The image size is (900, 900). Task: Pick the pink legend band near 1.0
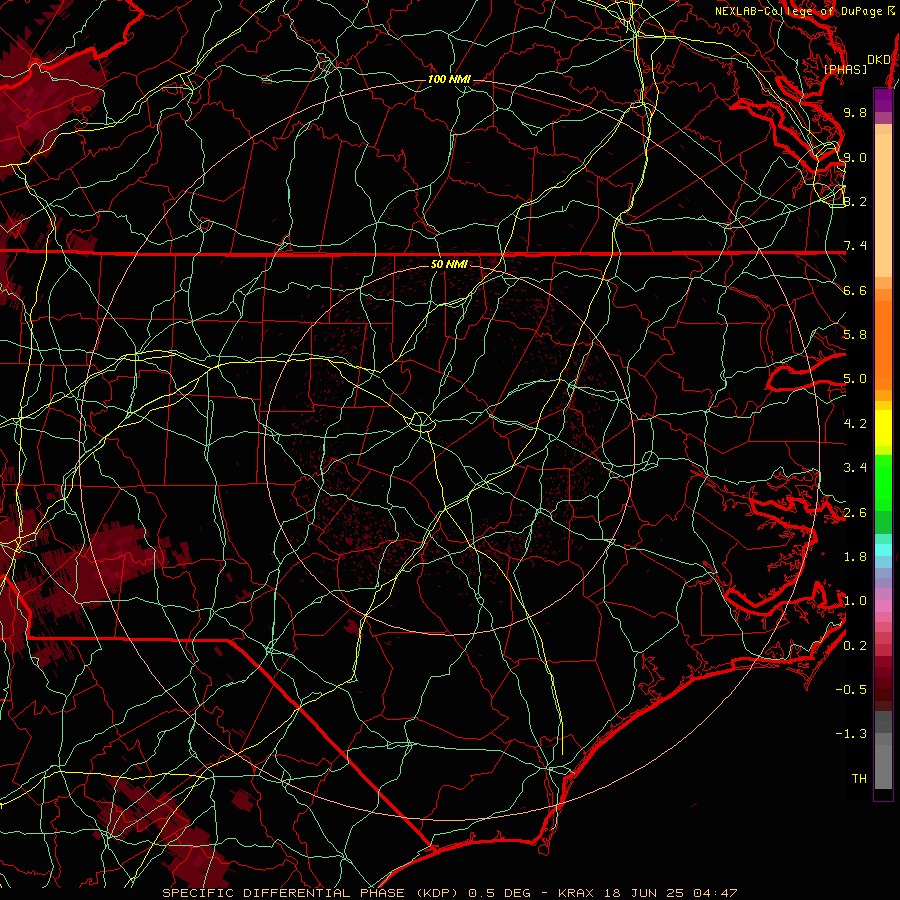(883, 604)
